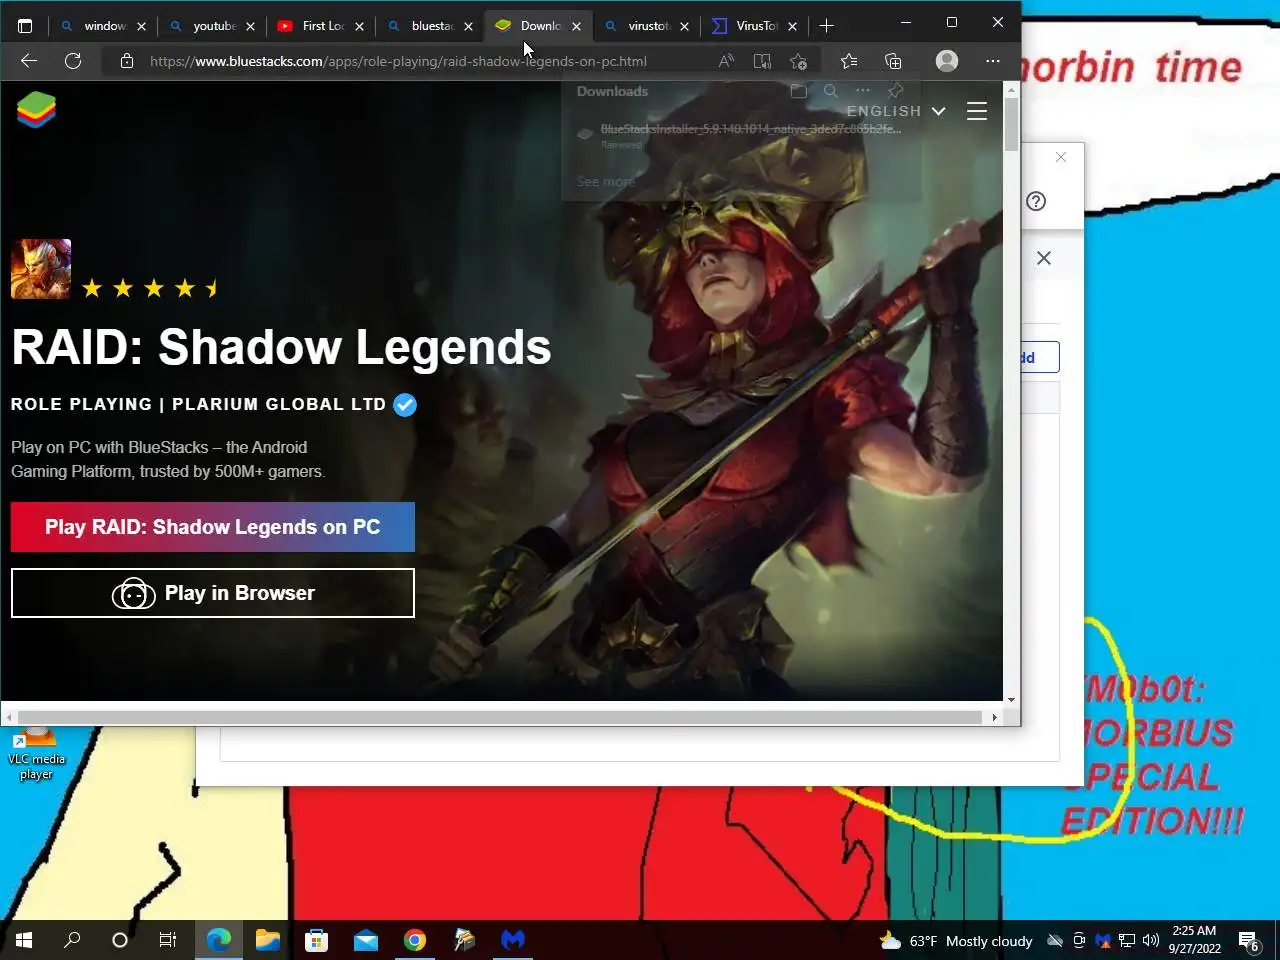This screenshot has width=1280, height=960.
Task: Click the taskbar Search icon
Action: pyautogui.click(x=72, y=940)
